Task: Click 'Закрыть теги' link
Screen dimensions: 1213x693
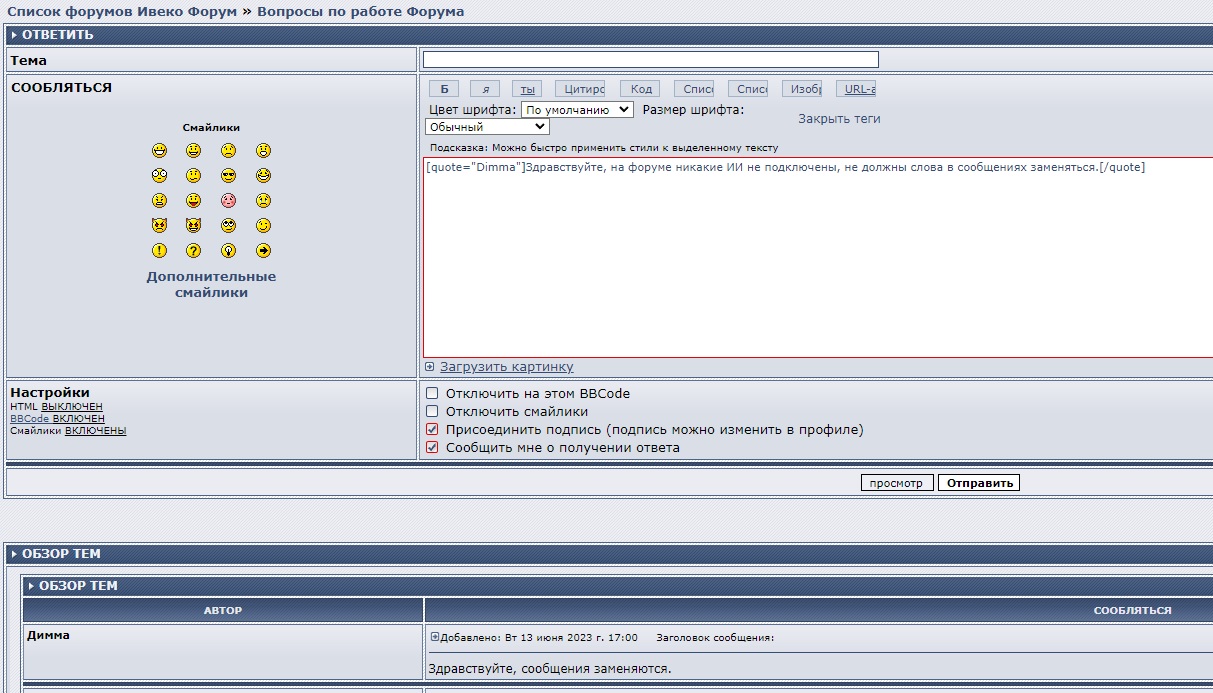Action: 839,119
